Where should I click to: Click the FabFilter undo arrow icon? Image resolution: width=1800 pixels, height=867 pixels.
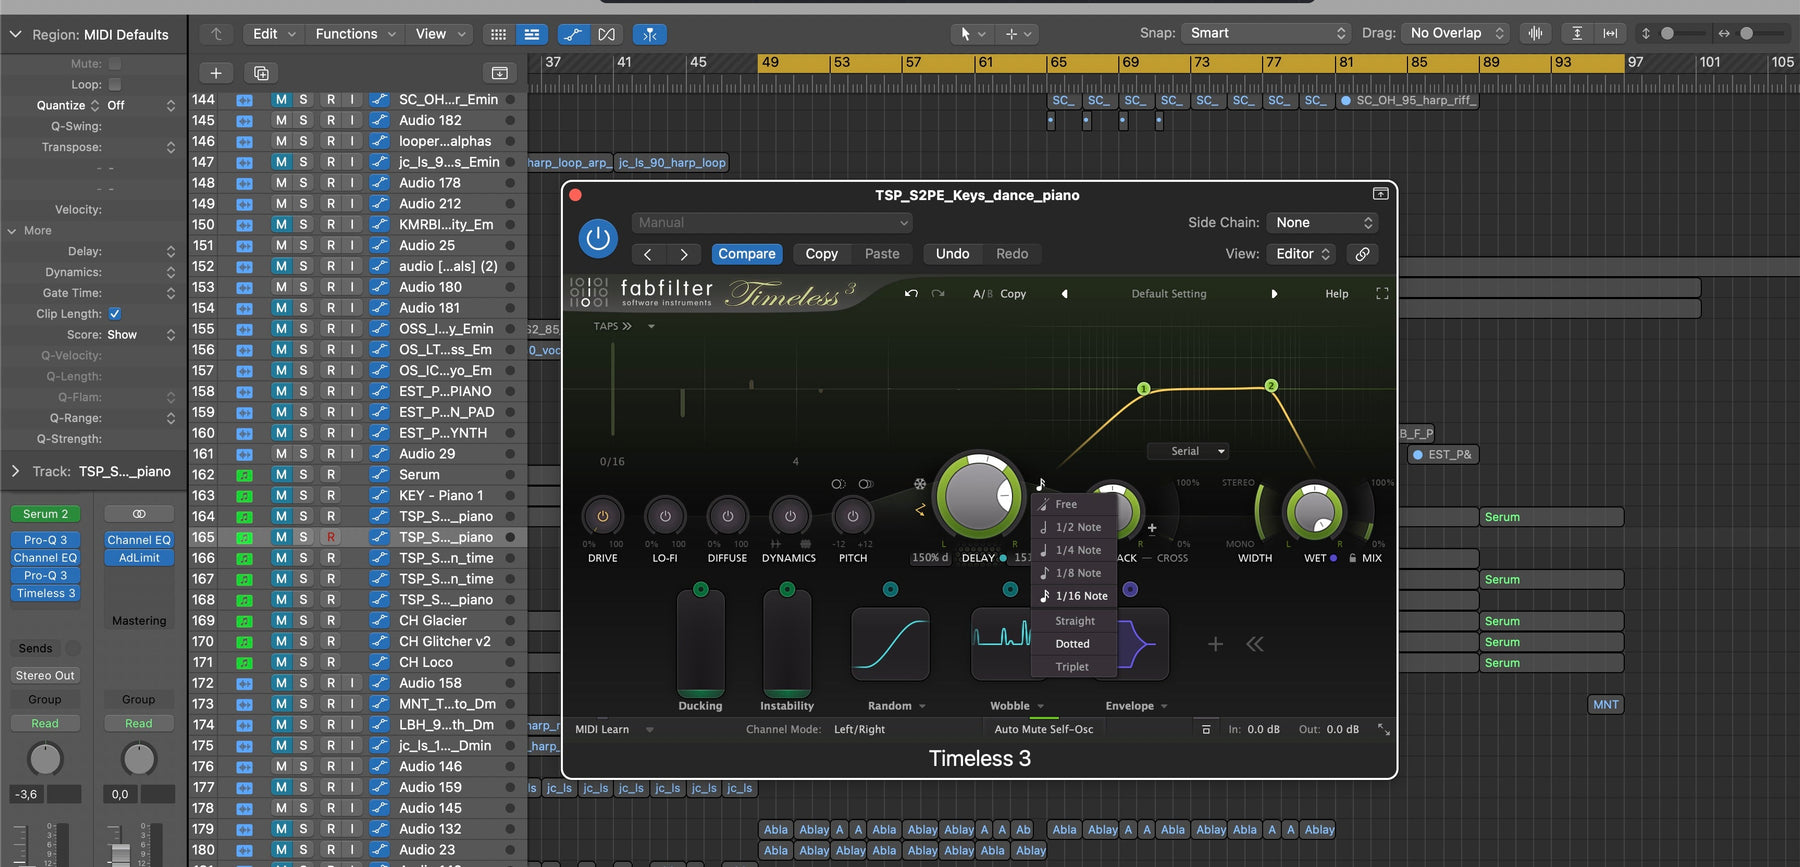911,294
